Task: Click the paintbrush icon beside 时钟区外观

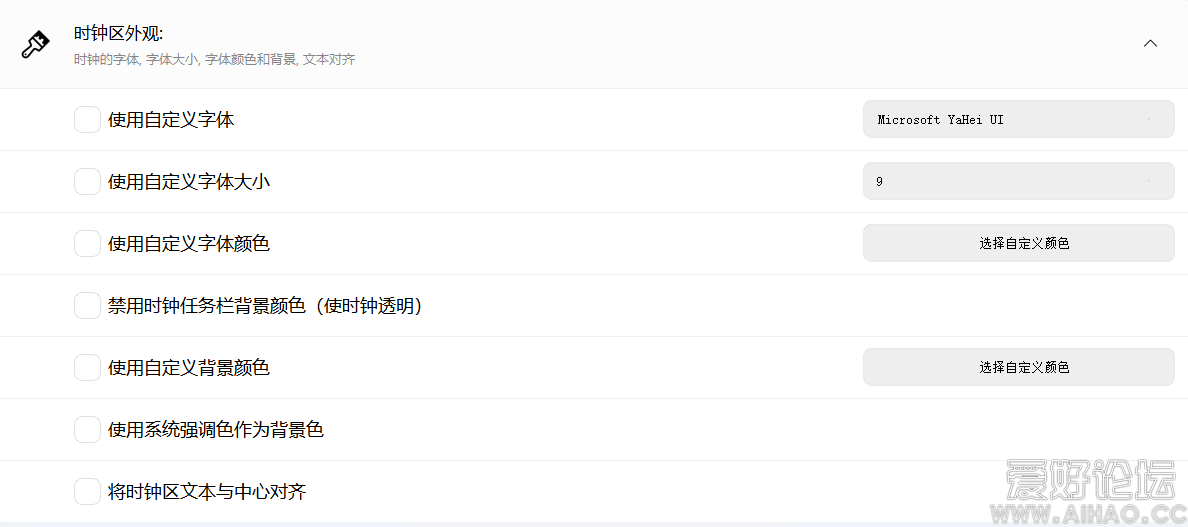Action: 36,44
